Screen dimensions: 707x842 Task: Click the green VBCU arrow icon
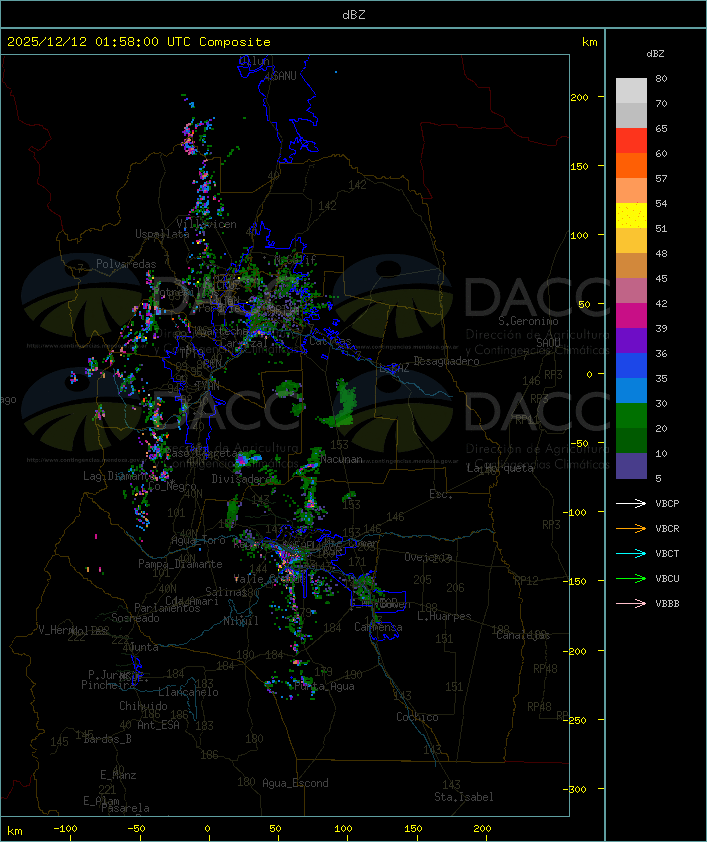click(x=631, y=578)
